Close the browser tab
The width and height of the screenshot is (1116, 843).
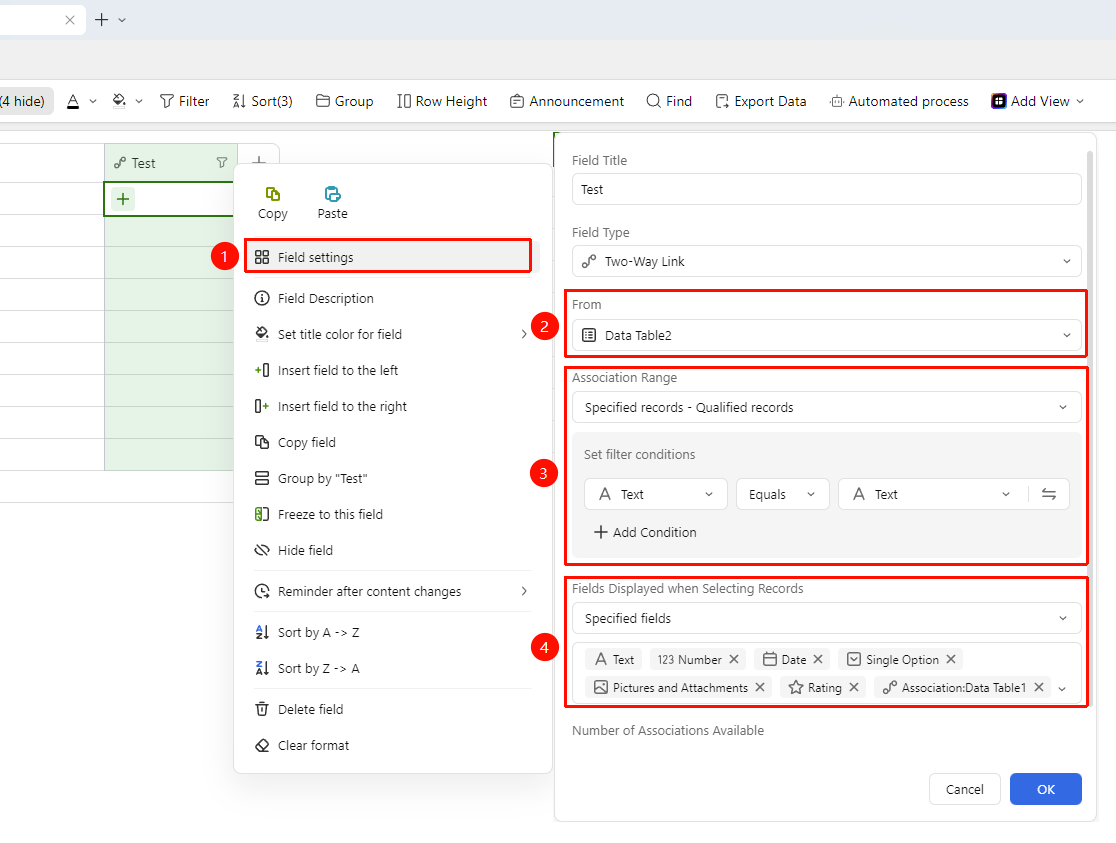click(x=70, y=20)
